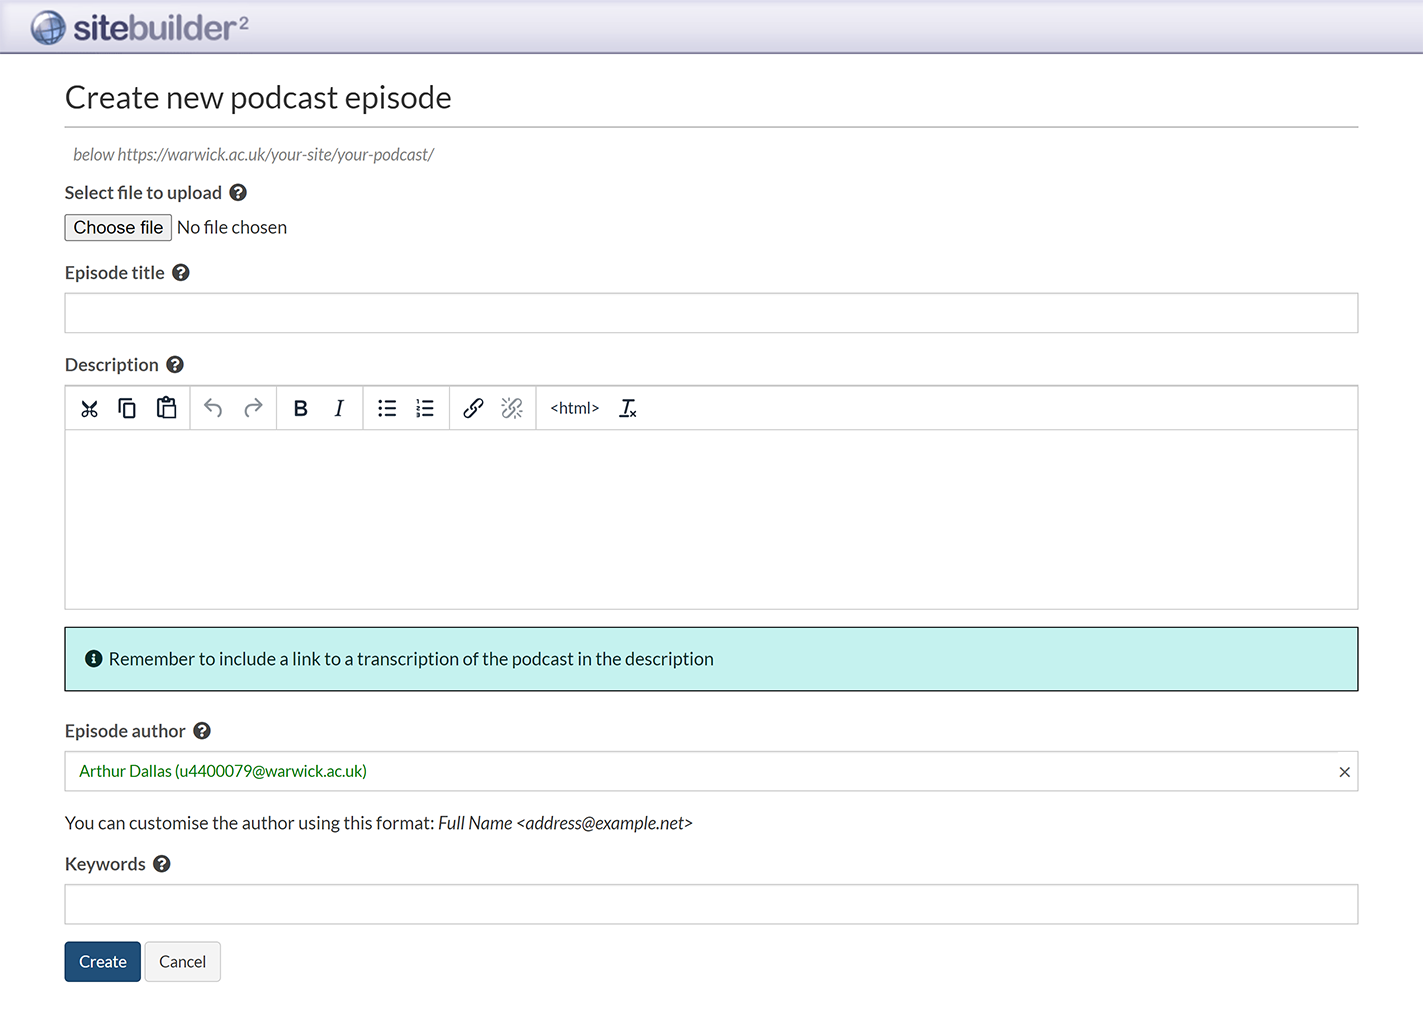Toggle italic formatting

tap(339, 408)
